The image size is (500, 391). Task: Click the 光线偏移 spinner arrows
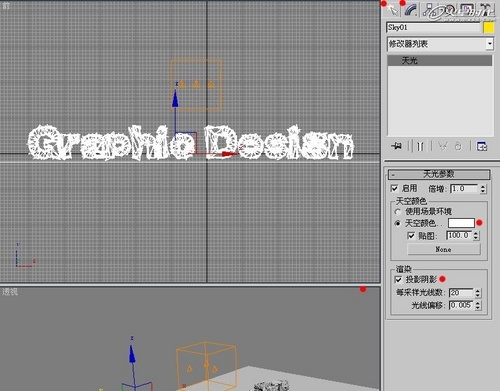(x=478, y=305)
